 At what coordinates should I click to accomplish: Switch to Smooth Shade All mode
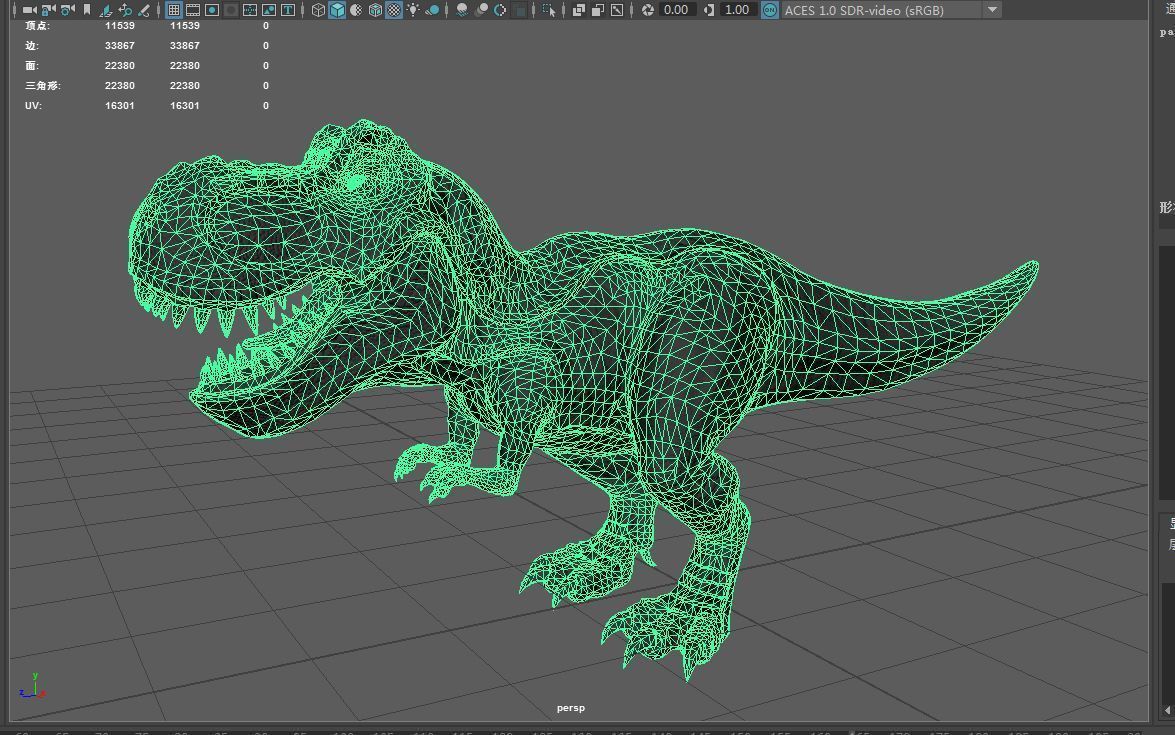pos(337,10)
